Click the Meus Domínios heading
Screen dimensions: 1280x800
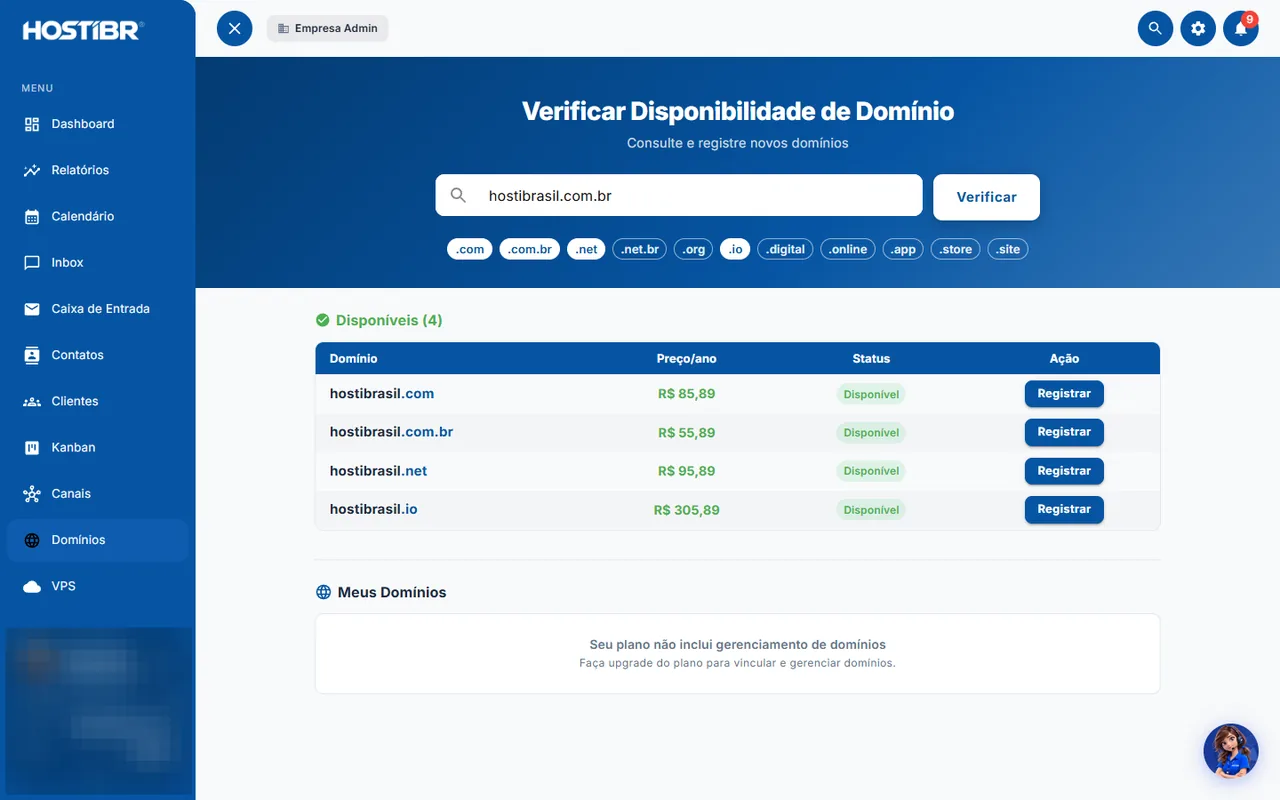(392, 592)
